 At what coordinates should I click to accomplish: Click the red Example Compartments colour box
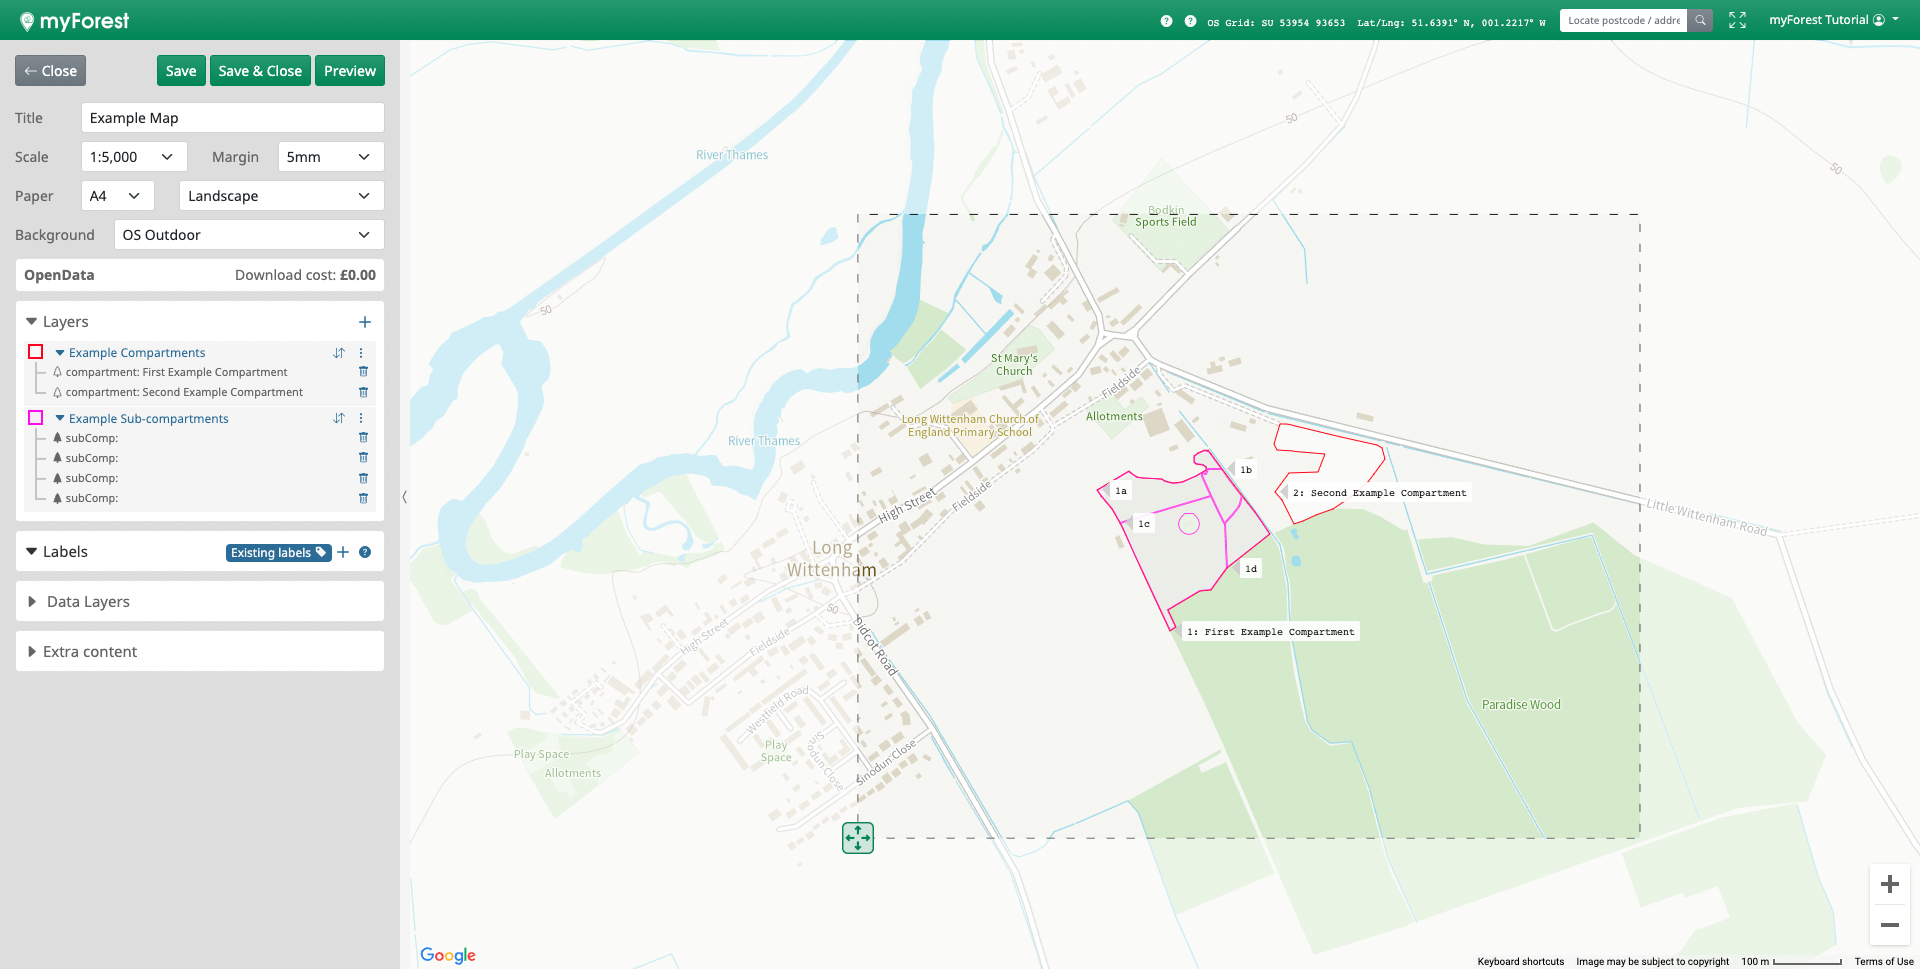(x=36, y=352)
